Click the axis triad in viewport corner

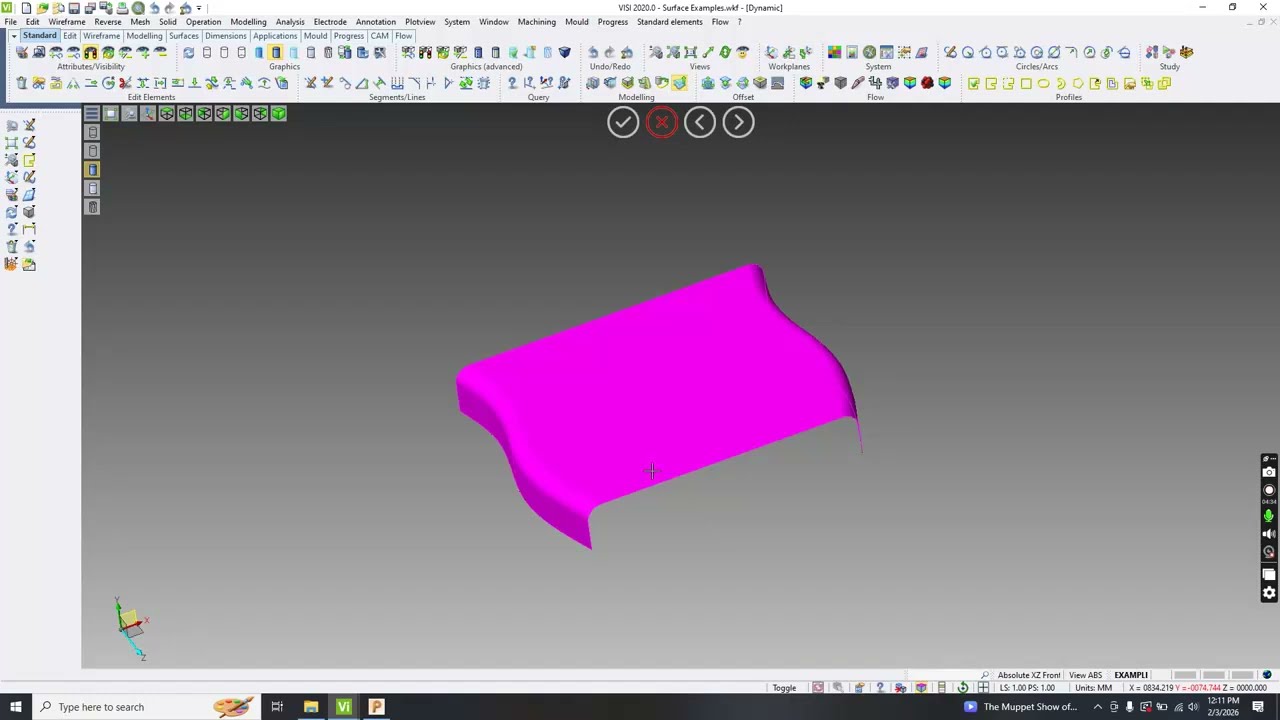point(130,627)
